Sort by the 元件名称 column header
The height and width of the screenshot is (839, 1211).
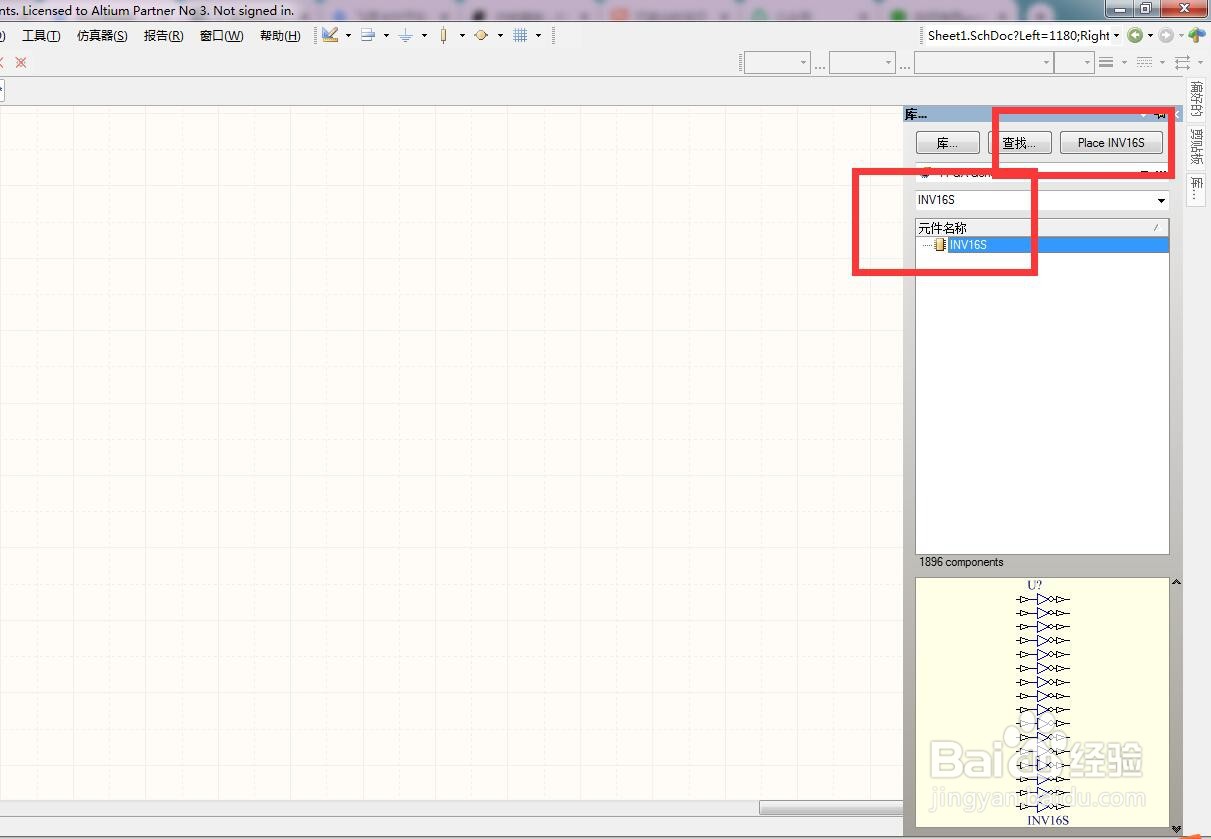(x=1042, y=228)
